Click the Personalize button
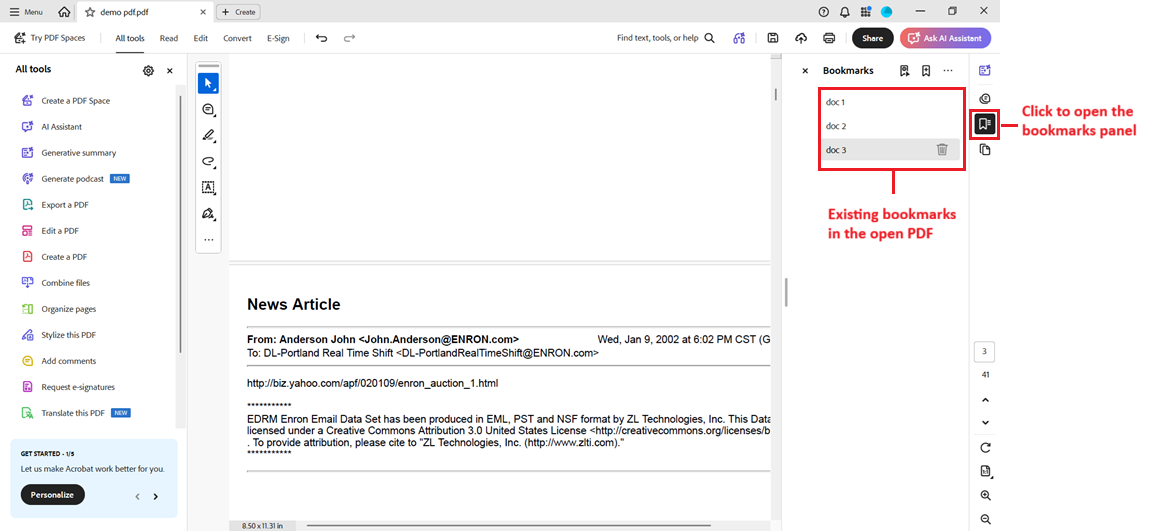 (x=53, y=495)
